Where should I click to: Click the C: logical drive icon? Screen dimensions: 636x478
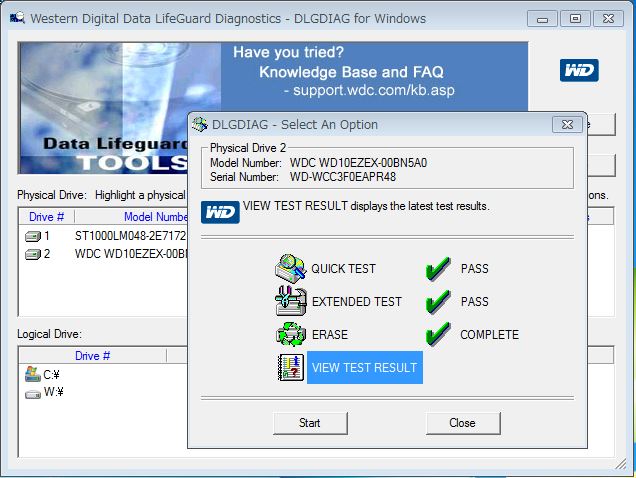[x=33, y=374]
